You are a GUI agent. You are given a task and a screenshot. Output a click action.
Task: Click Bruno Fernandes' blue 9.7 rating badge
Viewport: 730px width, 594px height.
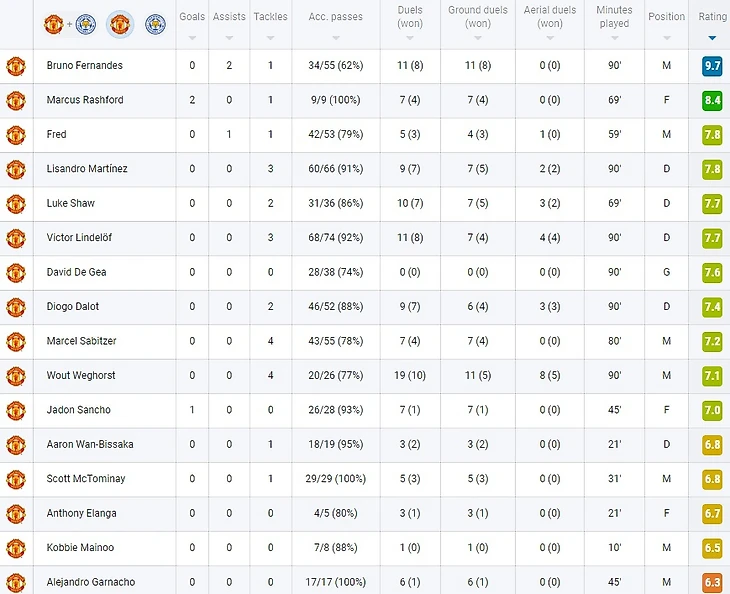click(712, 66)
